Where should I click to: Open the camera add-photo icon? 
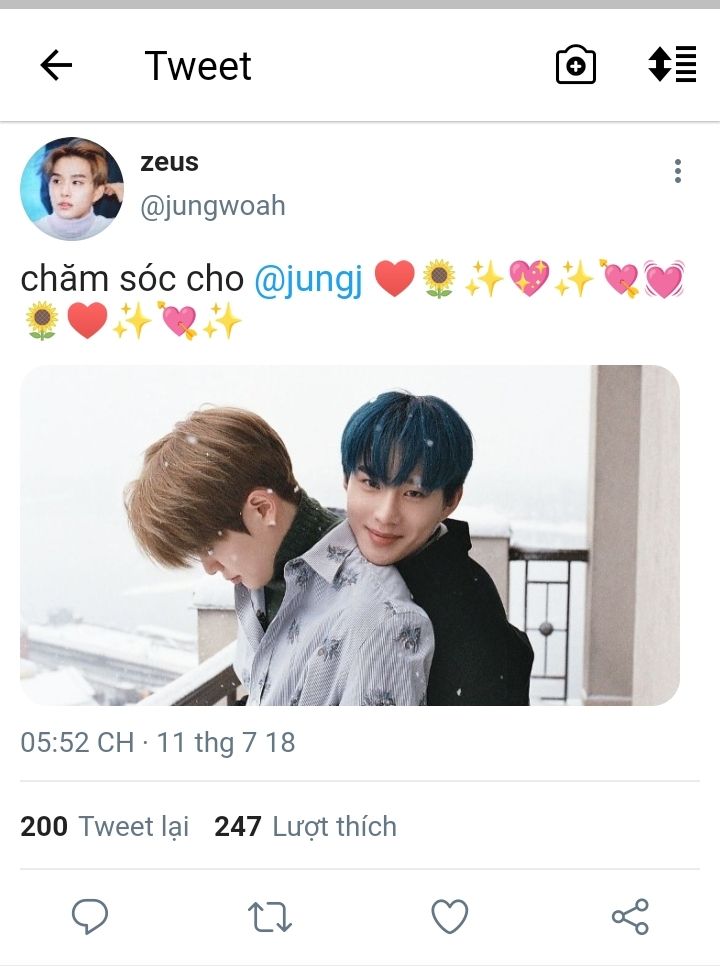575,65
